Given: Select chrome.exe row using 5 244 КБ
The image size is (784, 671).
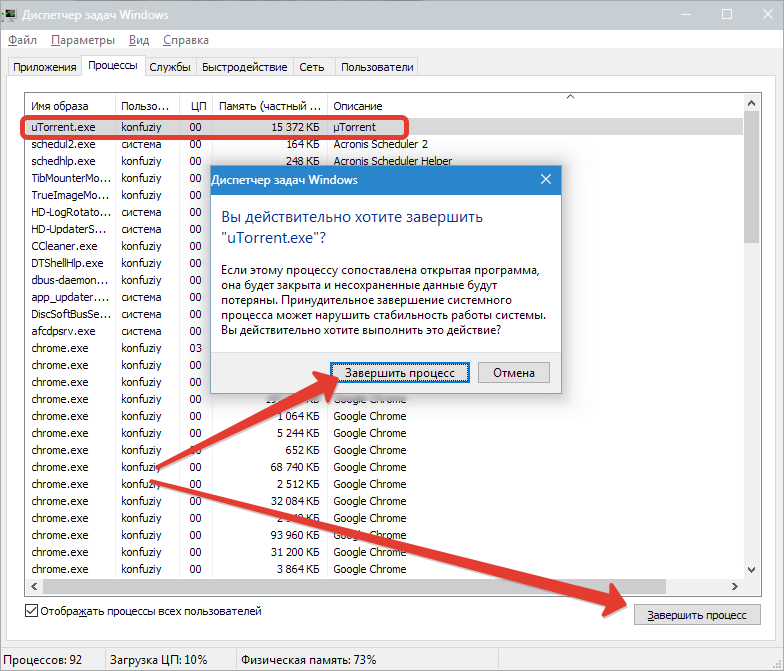Looking at the screenshot, I should 384,433.
